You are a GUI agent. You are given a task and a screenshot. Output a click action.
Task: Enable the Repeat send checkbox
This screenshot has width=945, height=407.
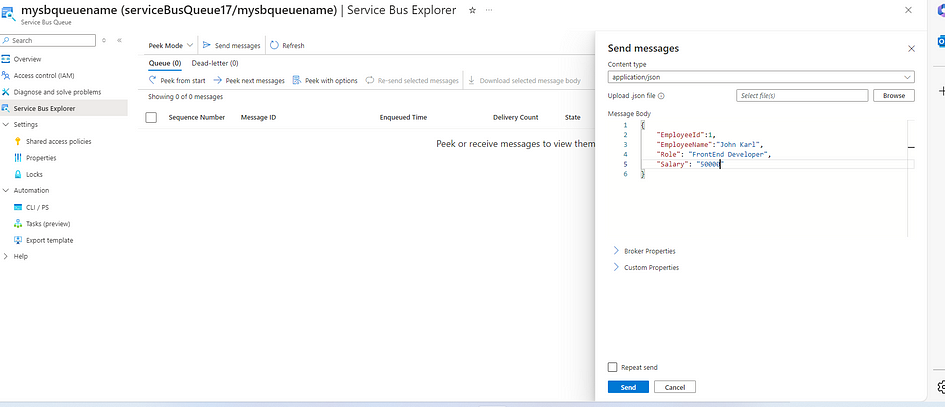pyautogui.click(x=612, y=367)
